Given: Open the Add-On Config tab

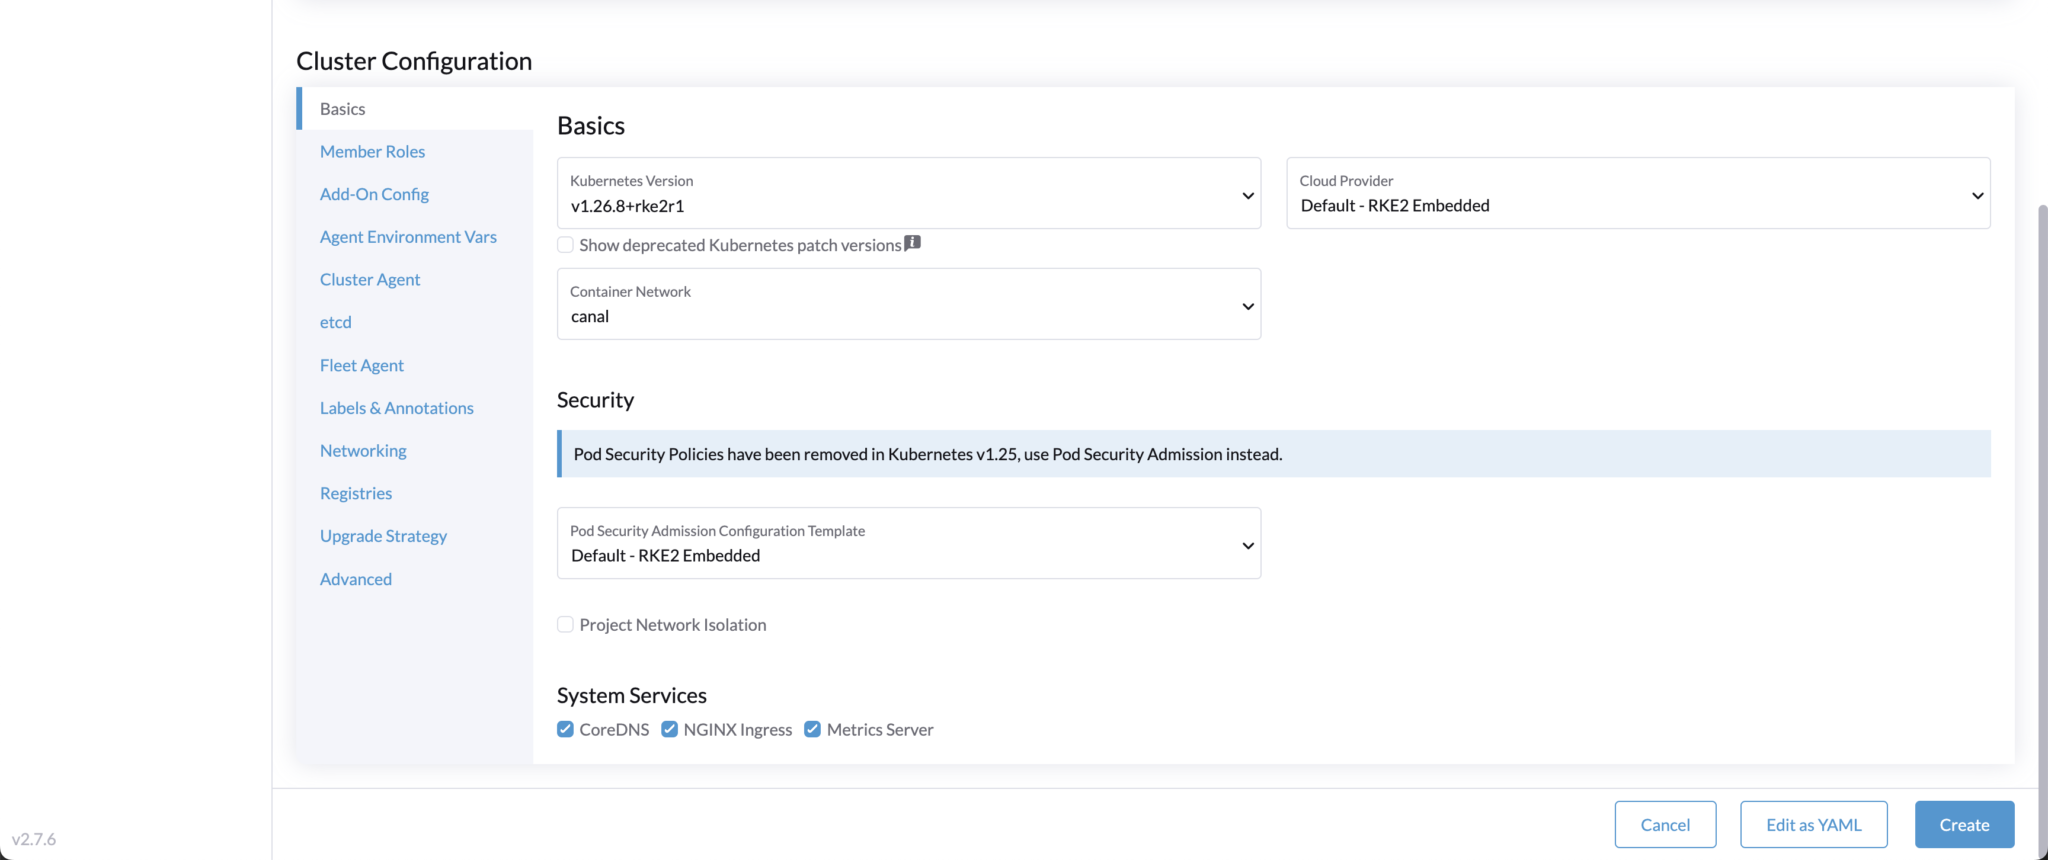Looking at the screenshot, I should pos(374,194).
